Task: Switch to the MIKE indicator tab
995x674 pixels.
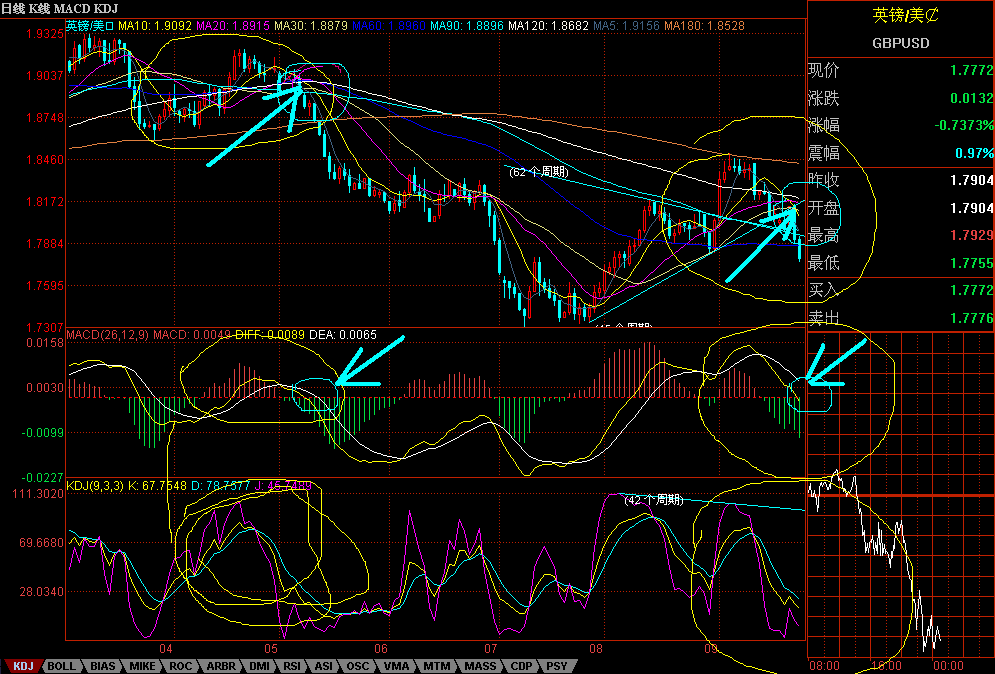Action: [142, 666]
